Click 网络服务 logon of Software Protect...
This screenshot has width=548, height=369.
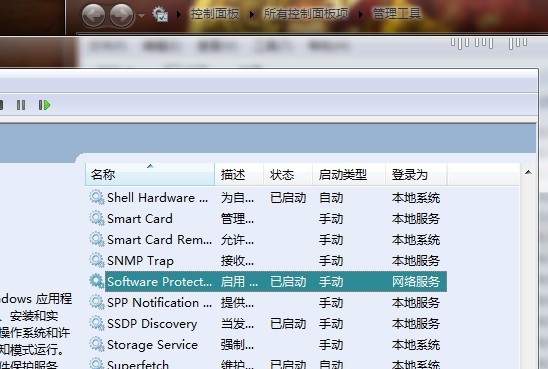416,282
